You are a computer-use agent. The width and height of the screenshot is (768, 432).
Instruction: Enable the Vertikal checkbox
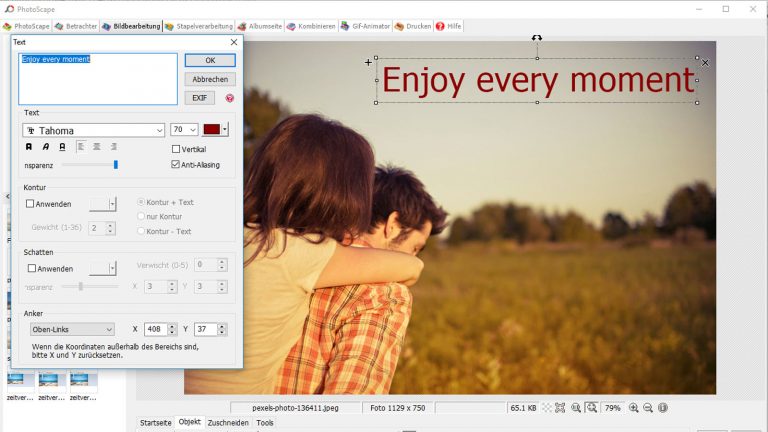pyautogui.click(x=176, y=149)
